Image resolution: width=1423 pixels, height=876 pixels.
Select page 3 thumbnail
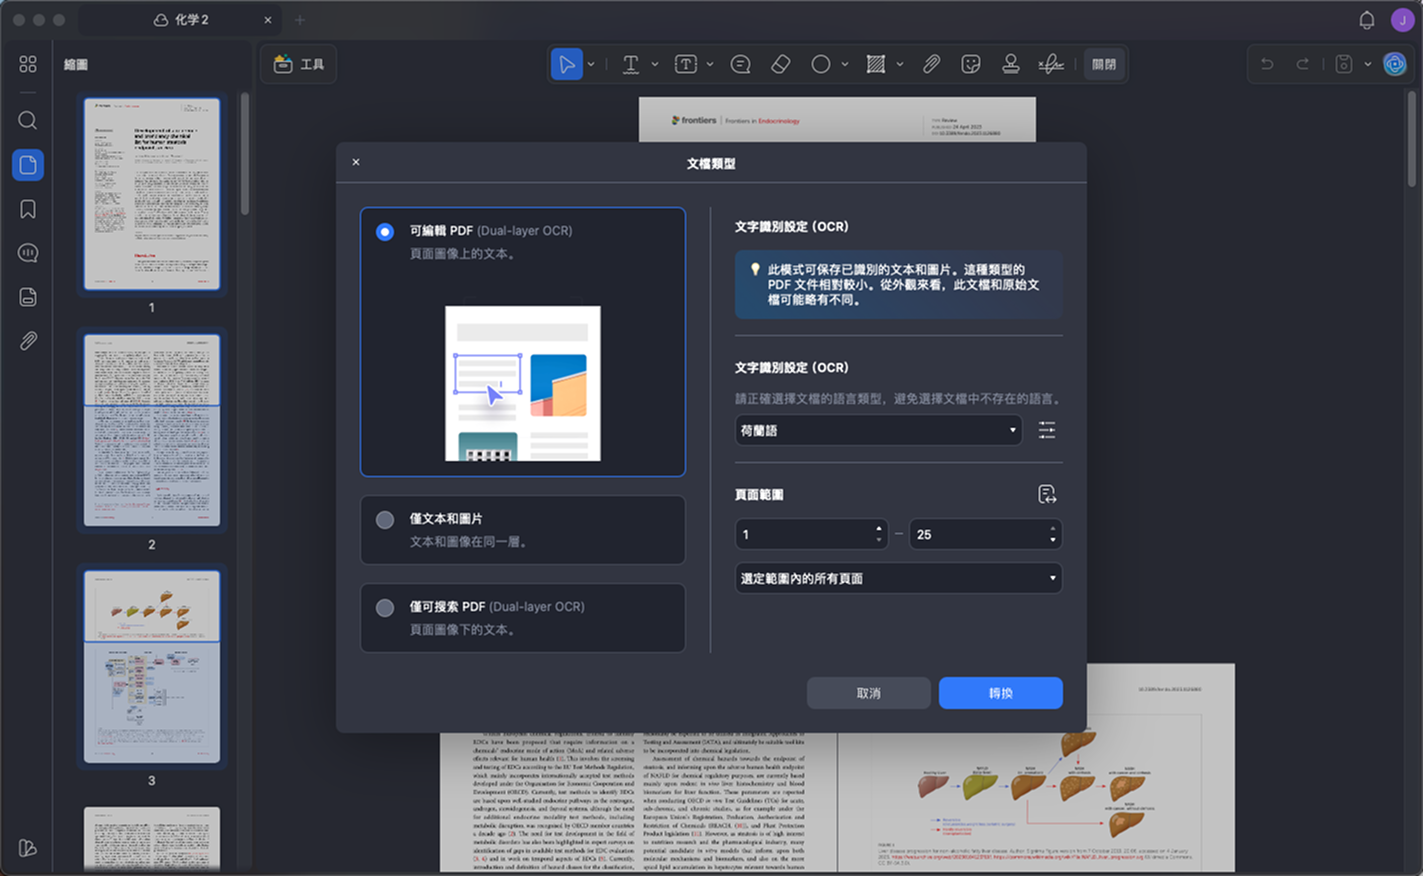pos(152,666)
